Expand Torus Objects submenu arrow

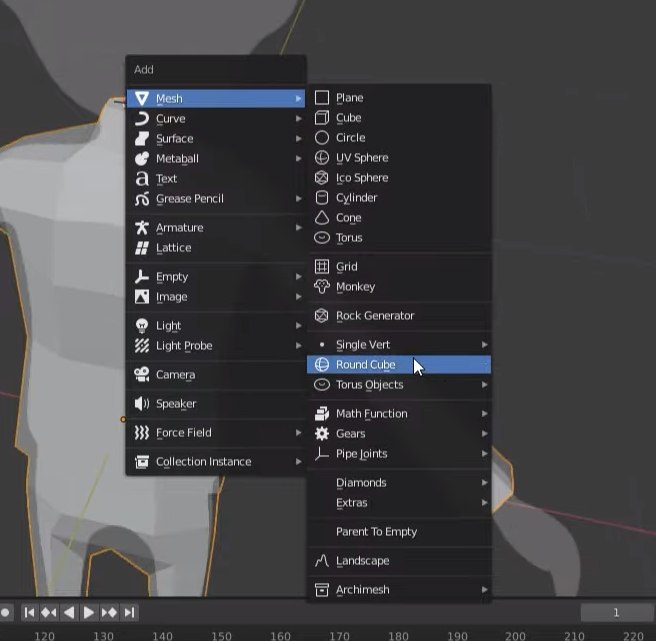tap(484, 385)
